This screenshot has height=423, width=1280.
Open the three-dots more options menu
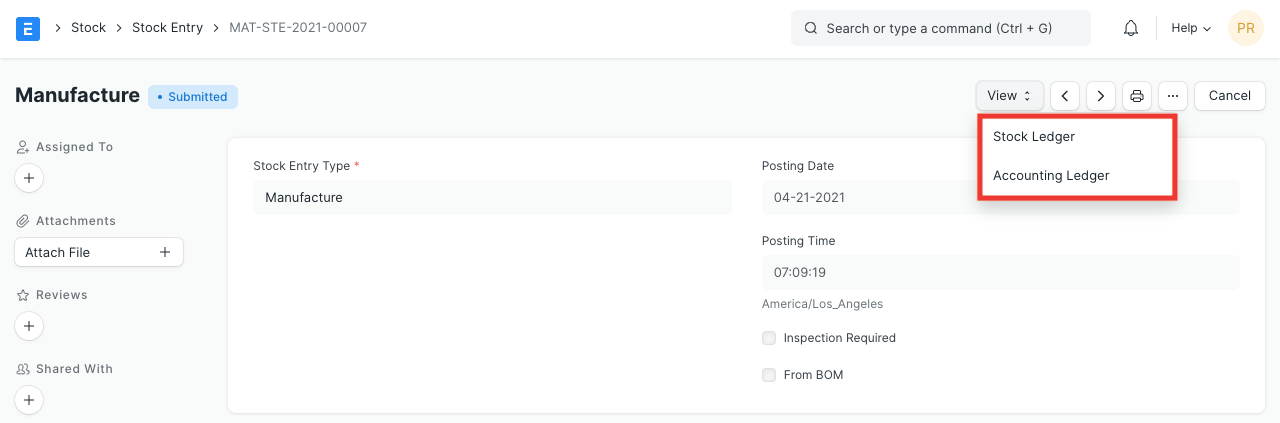pyautogui.click(x=1173, y=96)
